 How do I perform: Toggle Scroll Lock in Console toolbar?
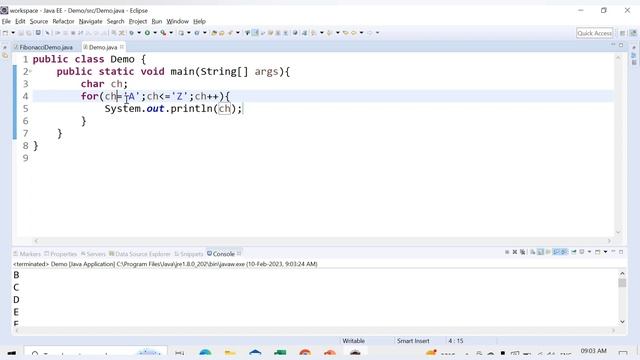pyautogui.click(x=540, y=252)
